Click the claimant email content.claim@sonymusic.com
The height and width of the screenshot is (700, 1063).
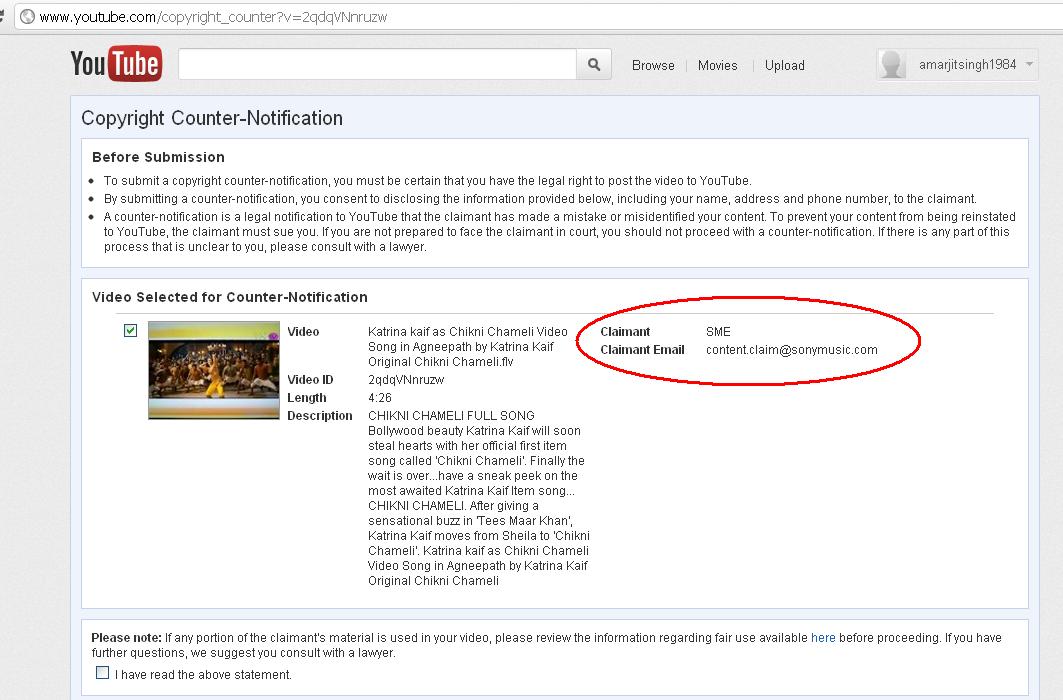click(791, 350)
